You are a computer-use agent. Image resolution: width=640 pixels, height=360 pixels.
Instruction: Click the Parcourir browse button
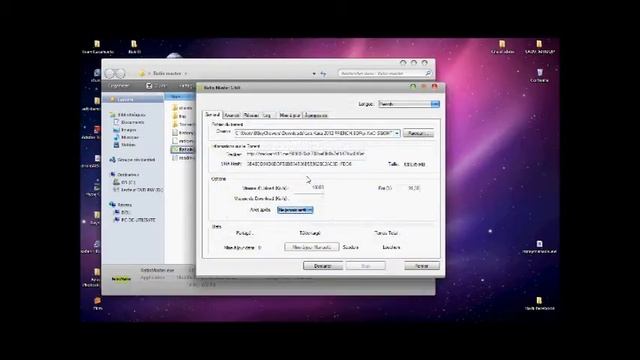(x=418, y=133)
